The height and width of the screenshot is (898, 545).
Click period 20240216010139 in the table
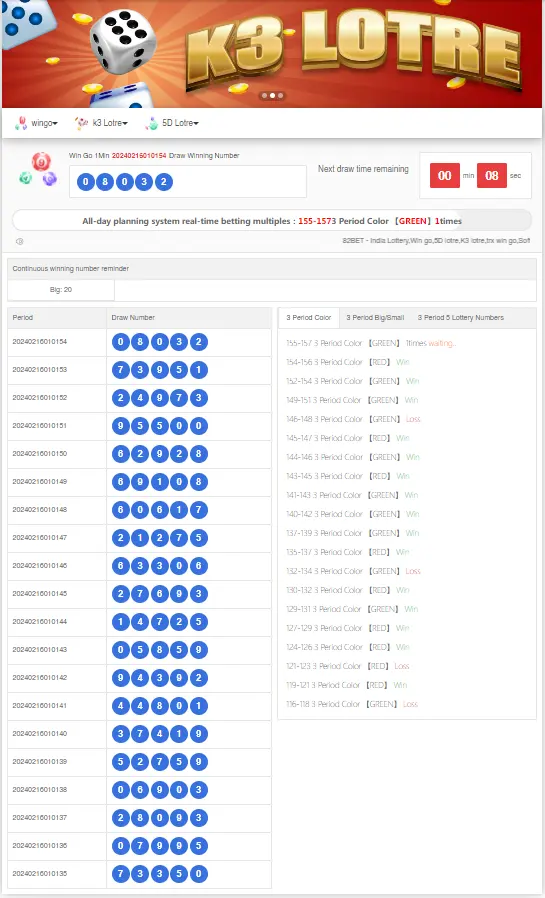pos(40,762)
